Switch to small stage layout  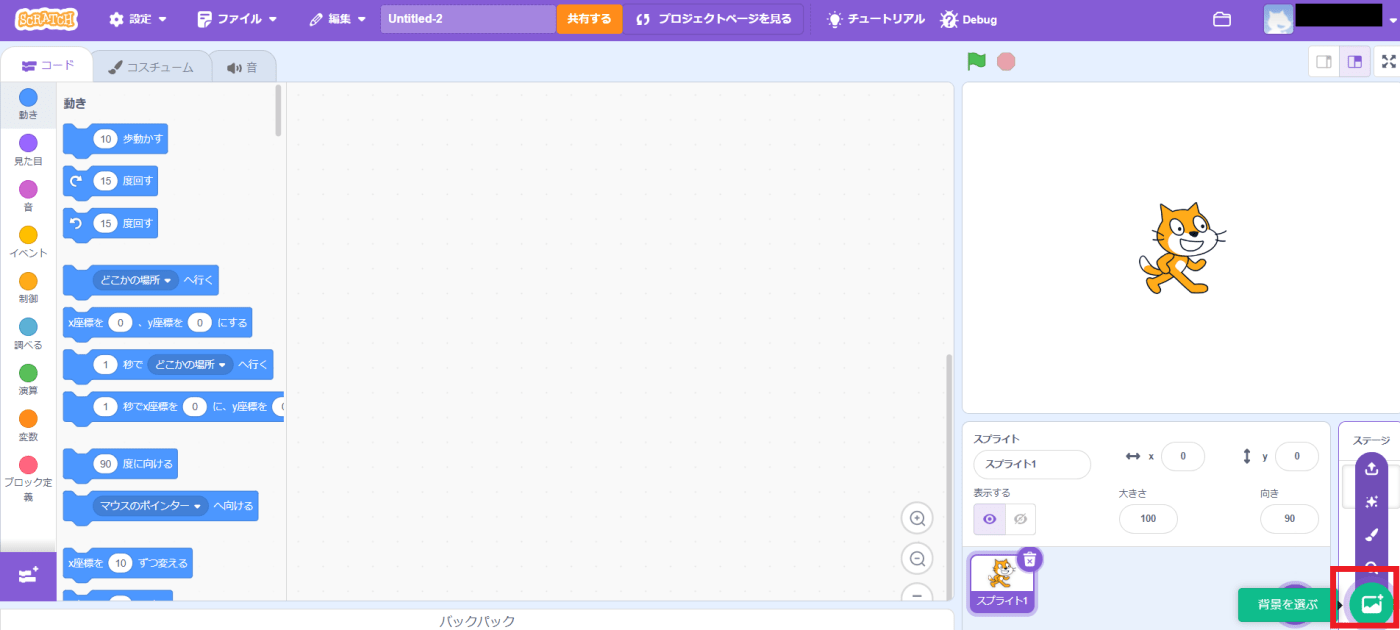click(1324, 62)
